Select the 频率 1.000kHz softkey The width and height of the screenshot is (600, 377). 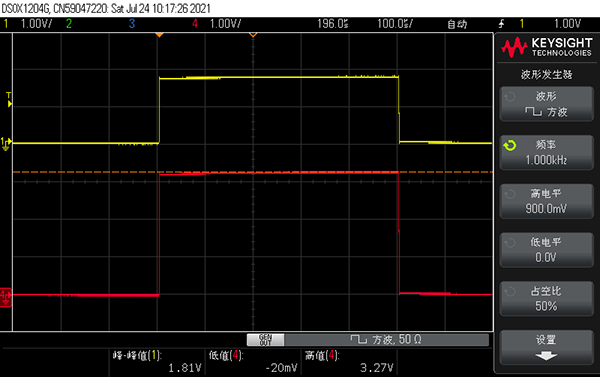(546, 152)
